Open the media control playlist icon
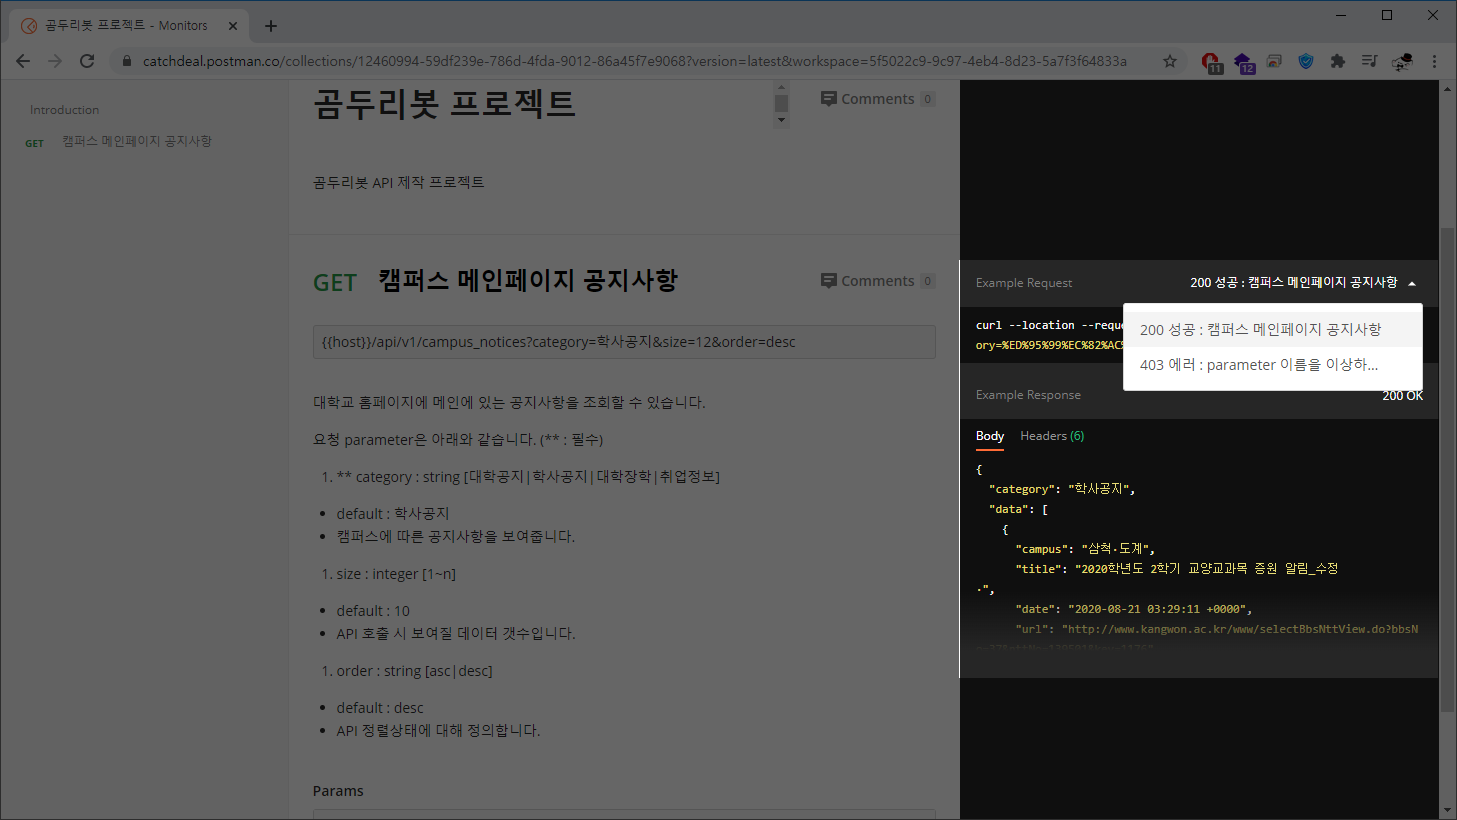Viewport: 1457px width, 820px height. [x=1370, y=61]
